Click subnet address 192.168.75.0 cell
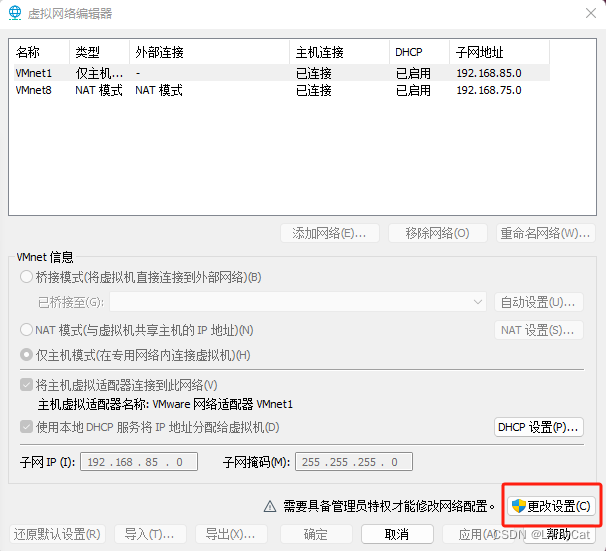The image size is (606, 551). coord(489,90)
